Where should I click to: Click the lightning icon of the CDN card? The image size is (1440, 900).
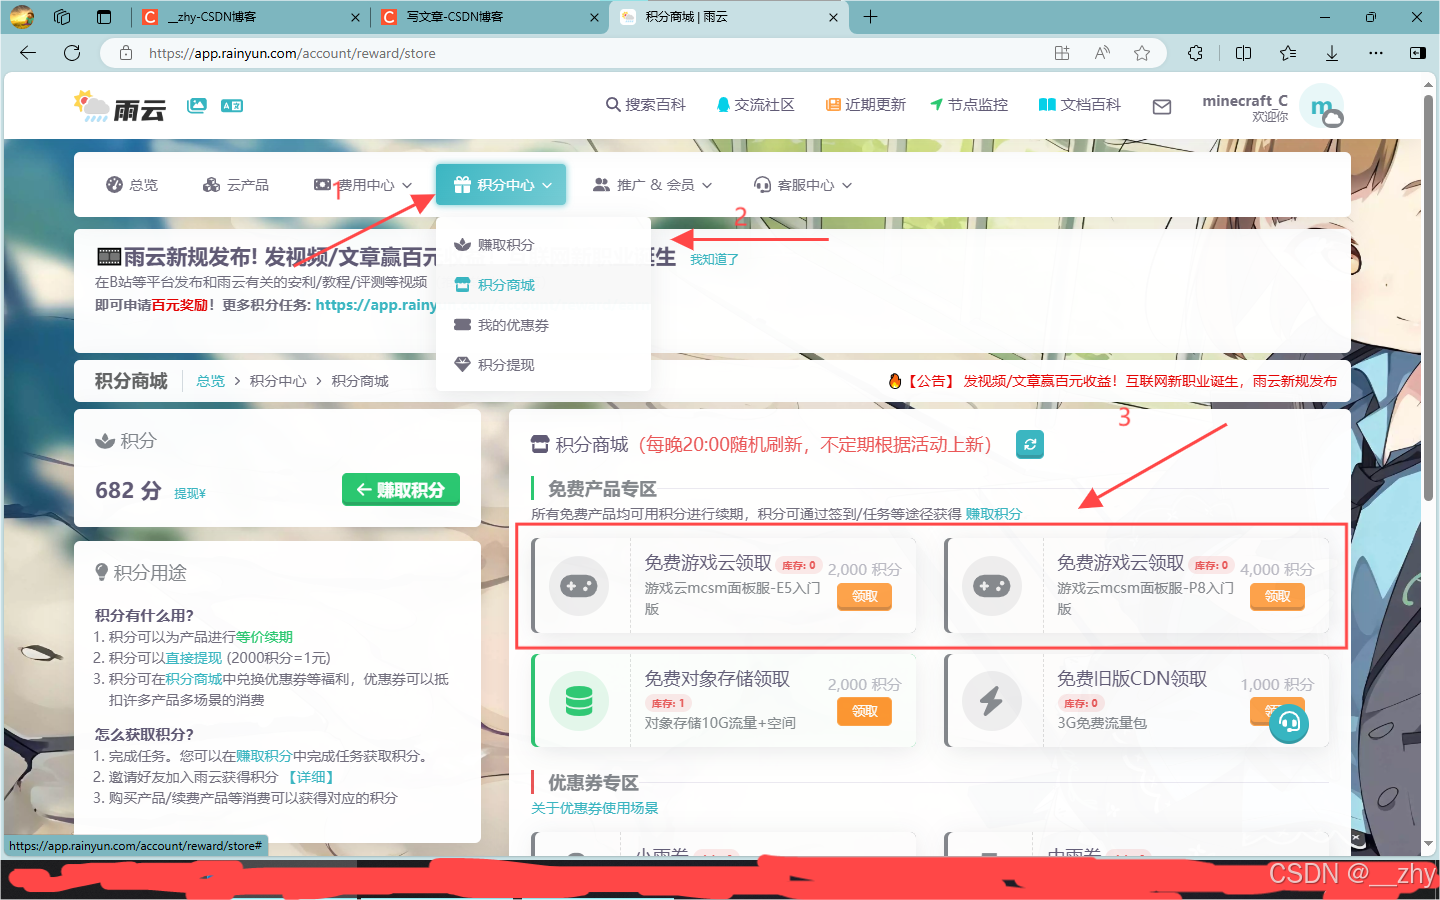[991, 701]
